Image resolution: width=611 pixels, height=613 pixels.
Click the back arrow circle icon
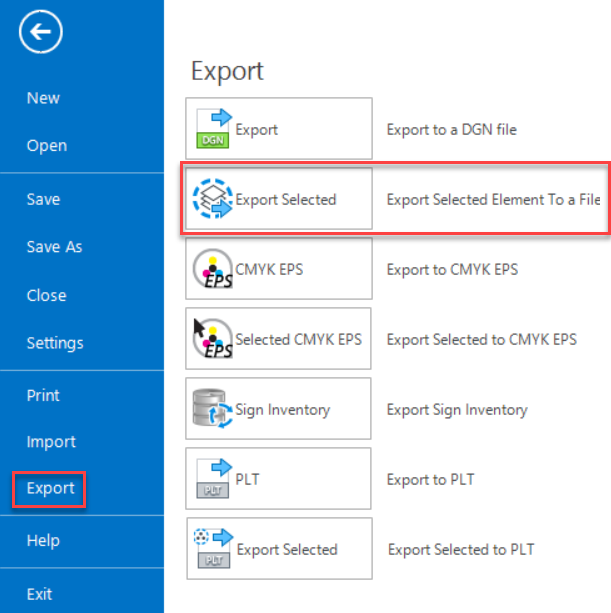(41, 34)
